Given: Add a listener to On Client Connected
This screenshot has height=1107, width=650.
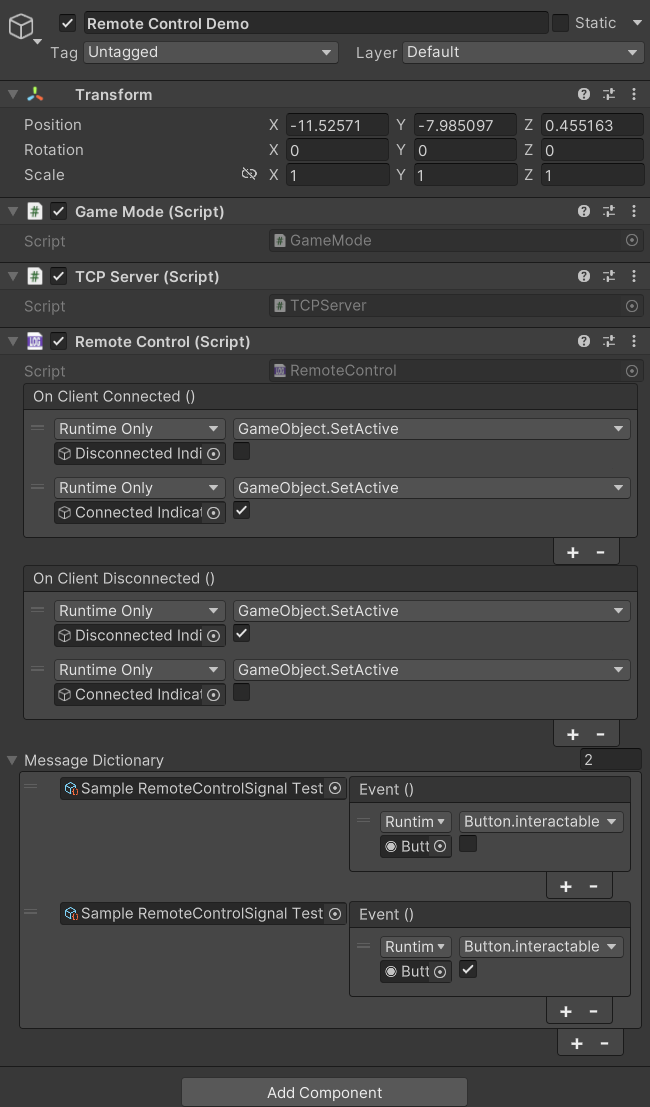Looking at the screenshot, I should 572,552.
